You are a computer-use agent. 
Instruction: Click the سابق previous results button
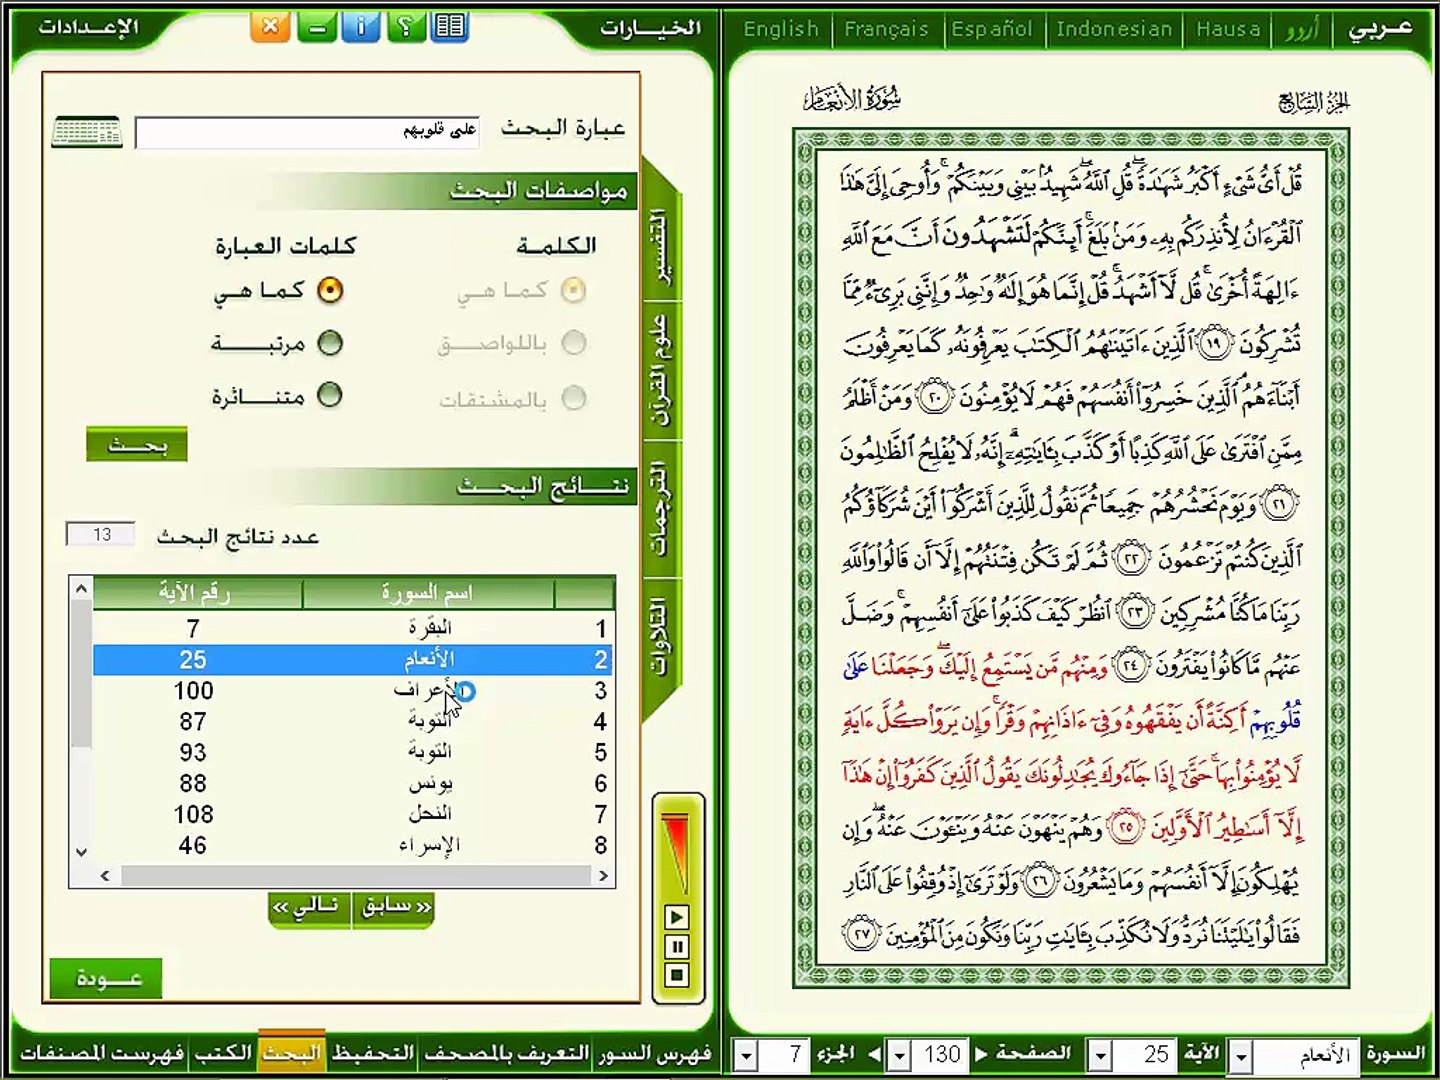click(x=395, y=907)
